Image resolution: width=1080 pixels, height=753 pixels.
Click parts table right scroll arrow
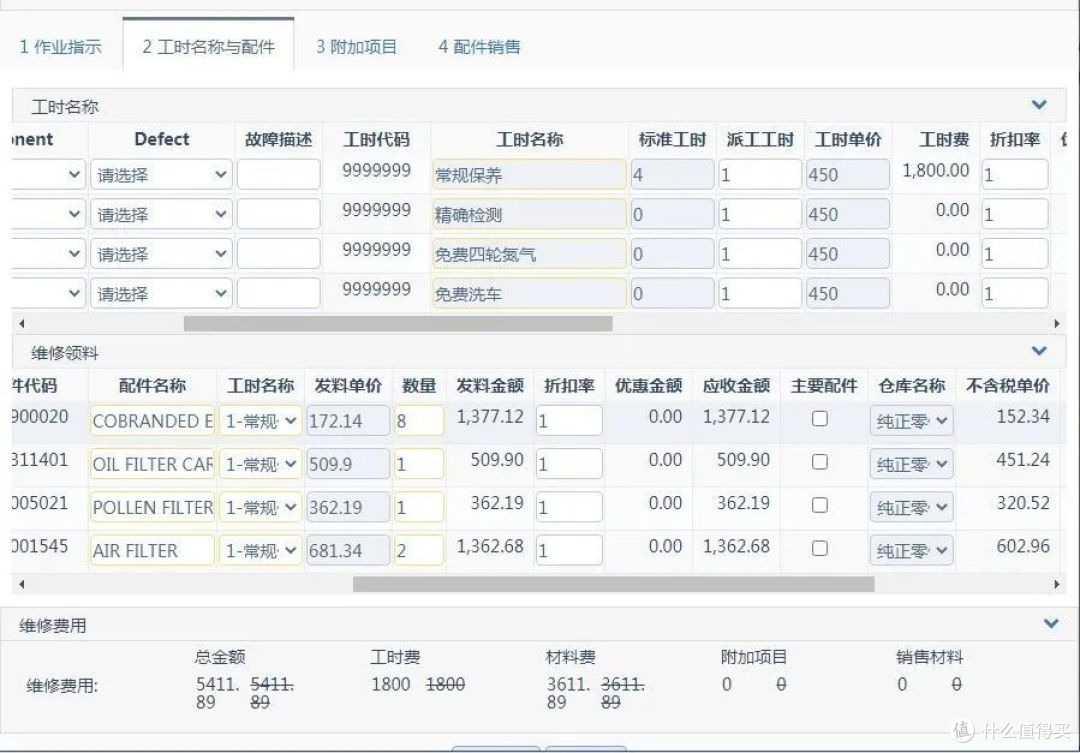[1057, 584]
